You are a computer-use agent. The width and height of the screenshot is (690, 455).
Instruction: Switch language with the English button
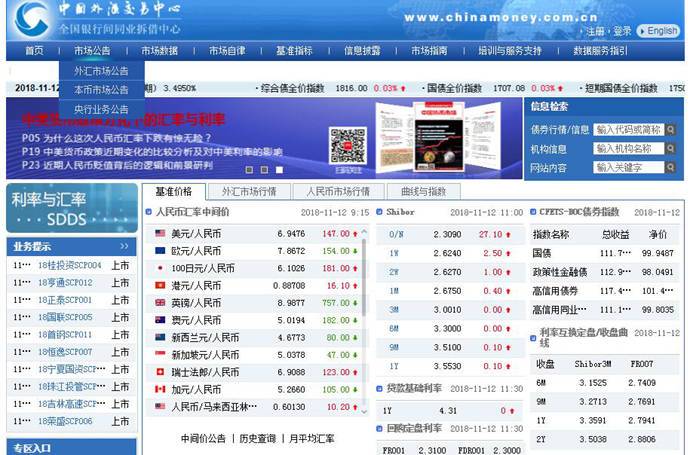[x=657, y=31]
